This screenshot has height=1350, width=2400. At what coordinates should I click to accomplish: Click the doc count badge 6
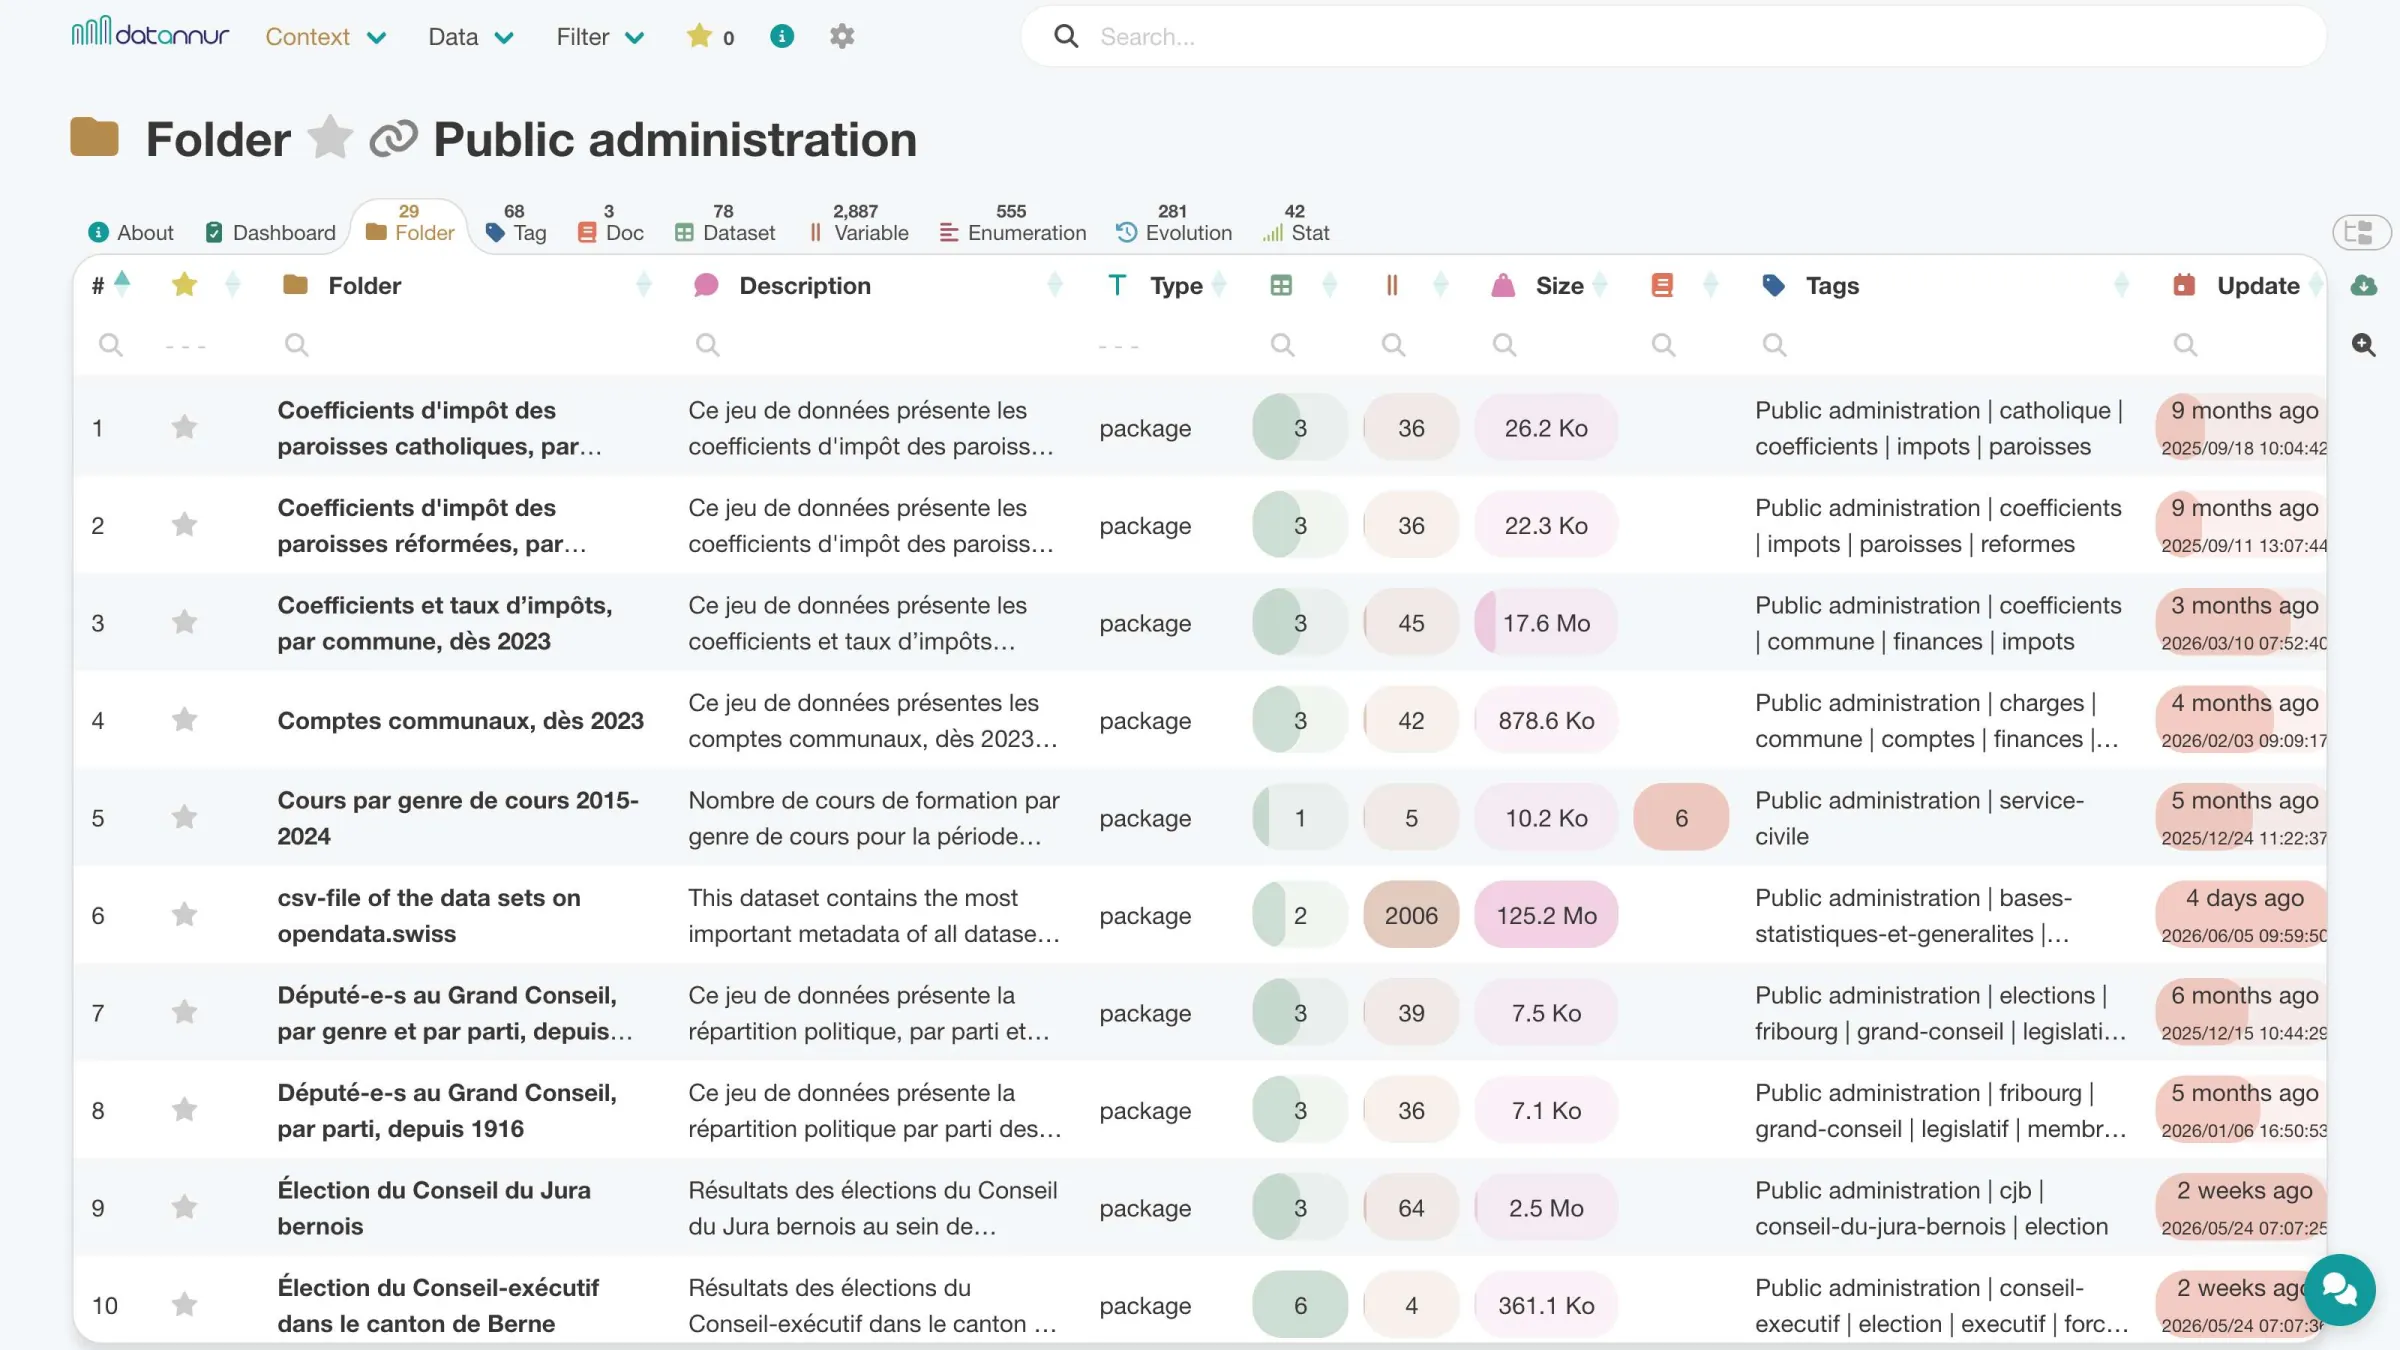(x=1681, y=818)
